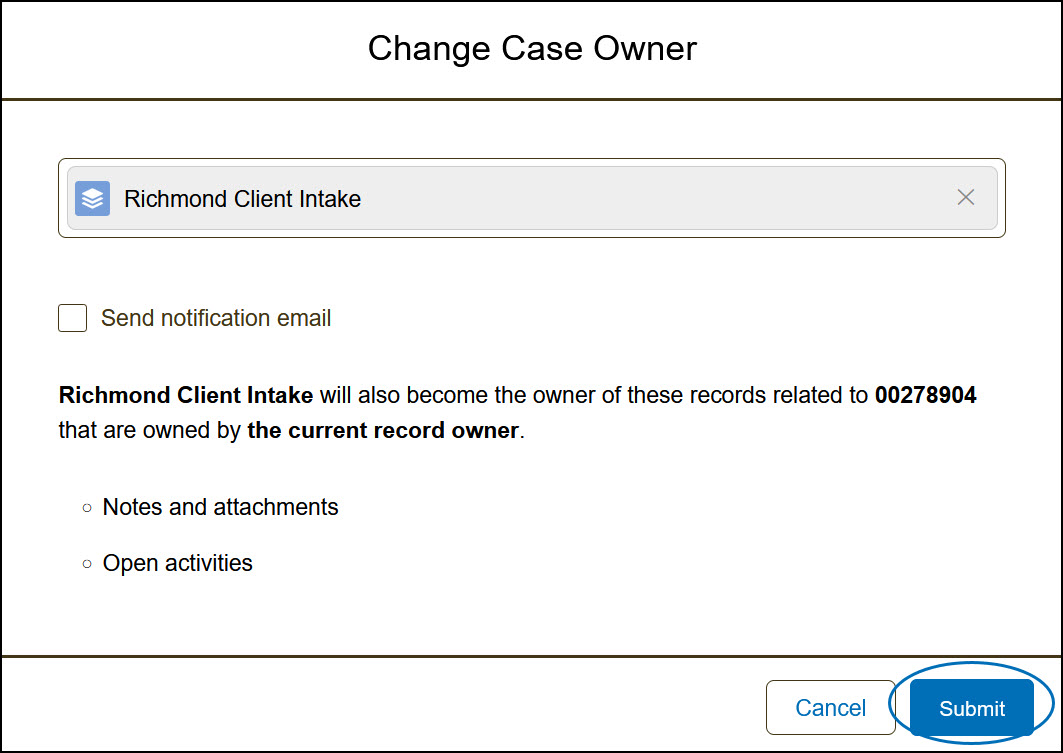Click the Change Case Owner heading
The image size is (1063, 753).
(532, 49)
